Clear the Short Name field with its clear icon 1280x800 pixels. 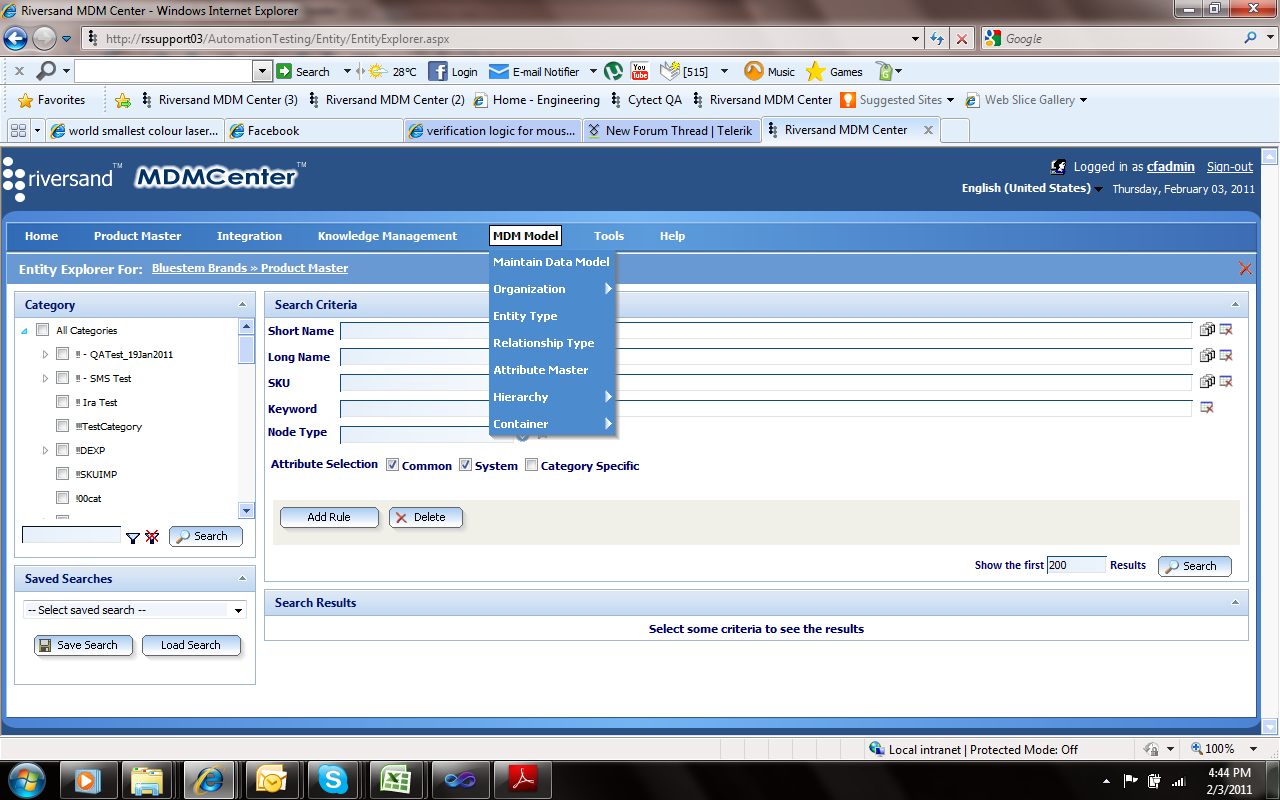[1225, 329]
